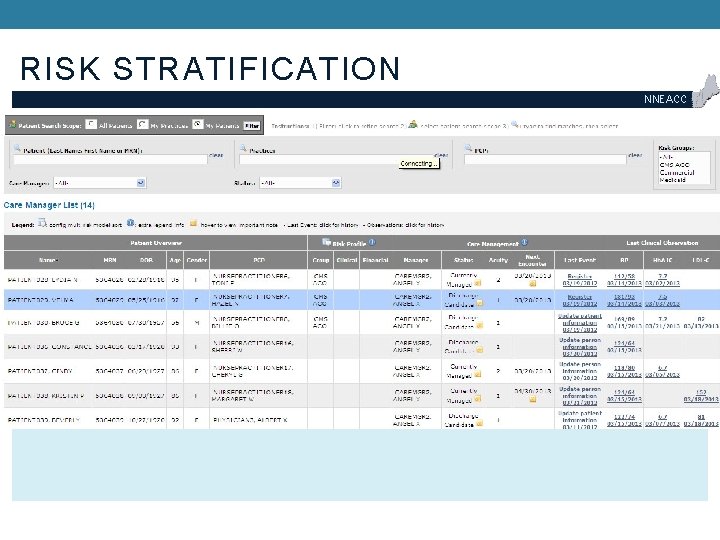Clear the PCP search field
Screen dimensions: 720x540
(635, 156)
